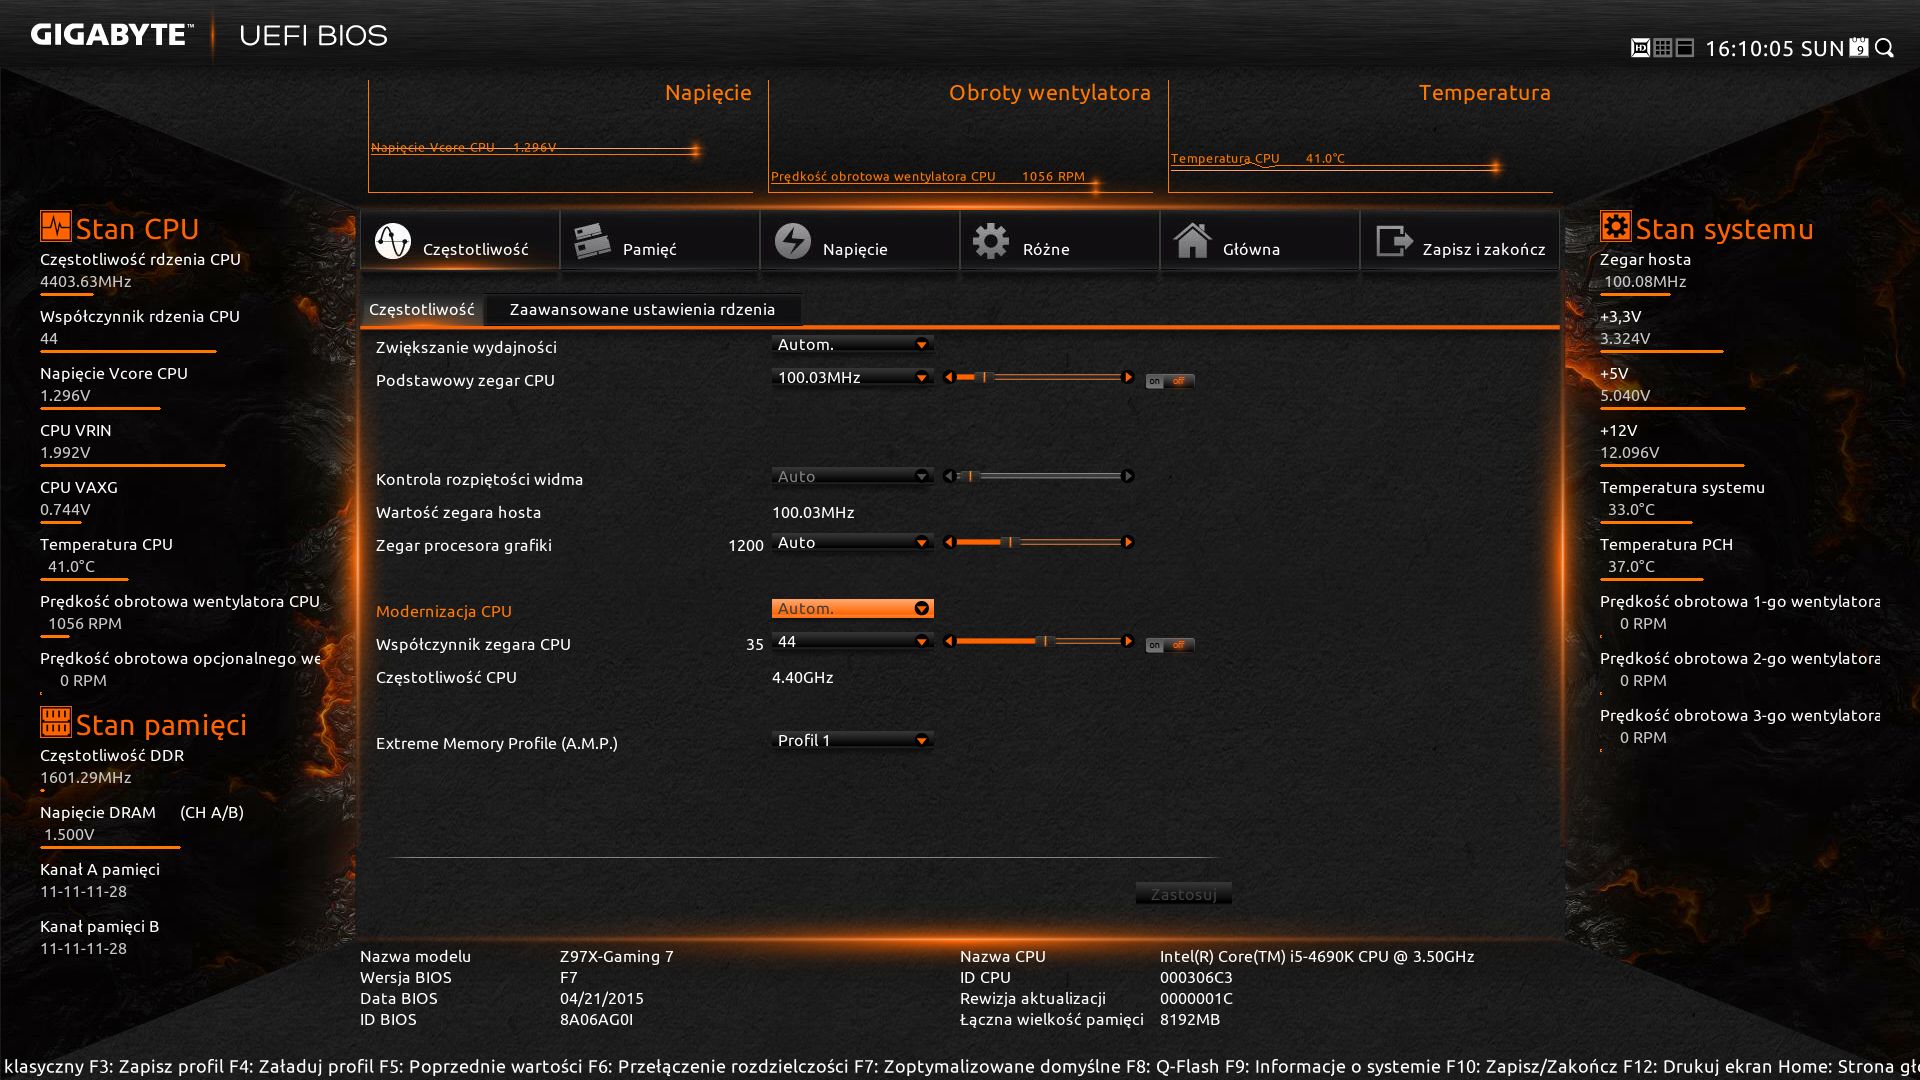Click Temperatura PCH 37.0°C reading
The height and width of the screenshot is (1080, 1920).
click(x=1631, y=567)
